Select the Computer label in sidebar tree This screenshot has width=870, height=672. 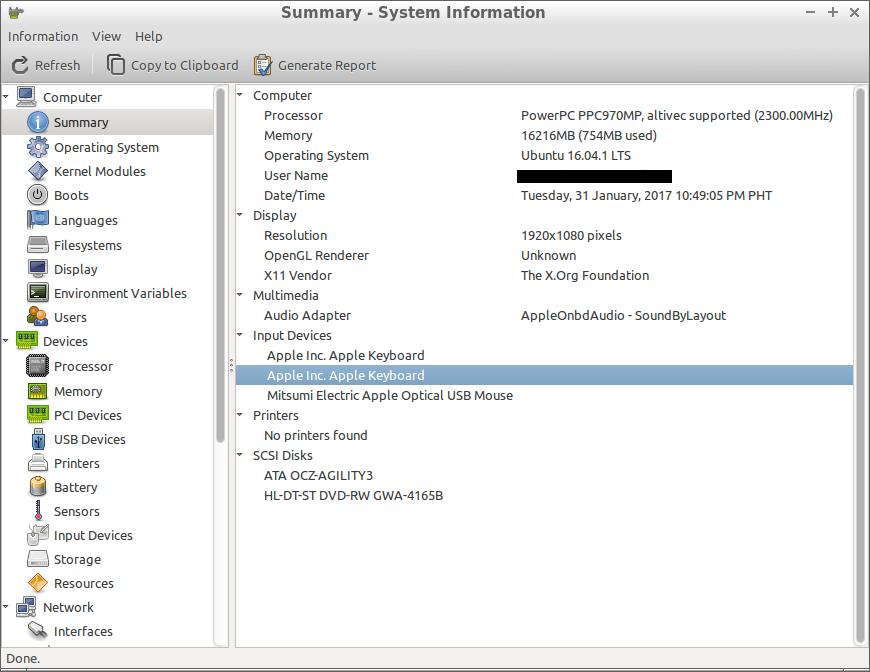tap(73, 97)
